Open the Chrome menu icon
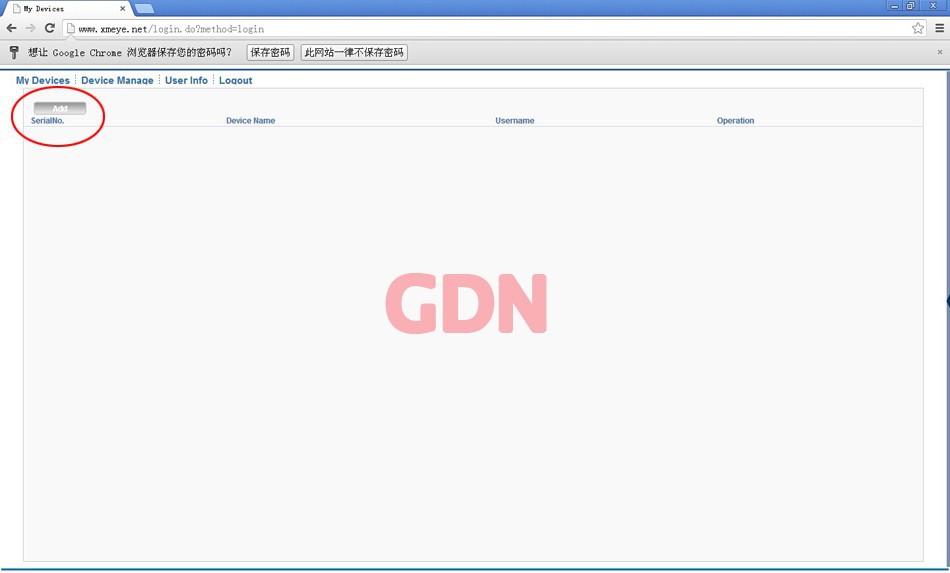Screen dimensions: 950x573 tap(940, 28)
